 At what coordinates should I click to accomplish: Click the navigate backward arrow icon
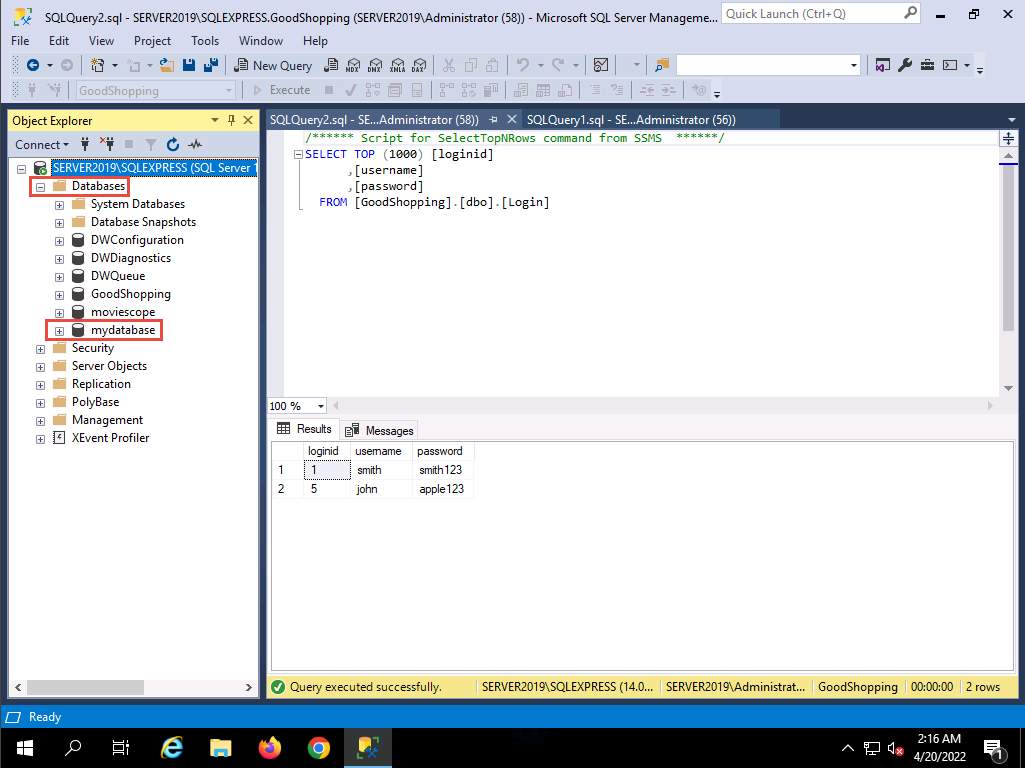[x=33, y=65]
